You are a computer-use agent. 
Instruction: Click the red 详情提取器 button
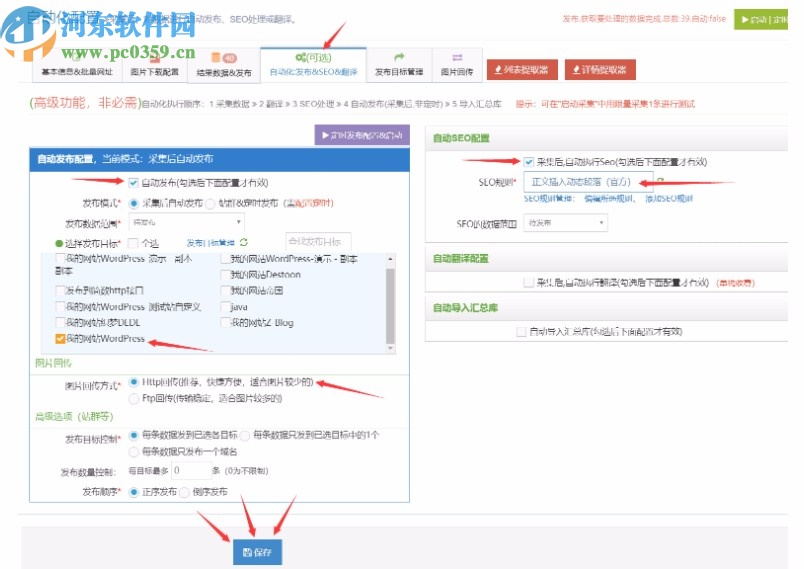(x=600, y=70)
